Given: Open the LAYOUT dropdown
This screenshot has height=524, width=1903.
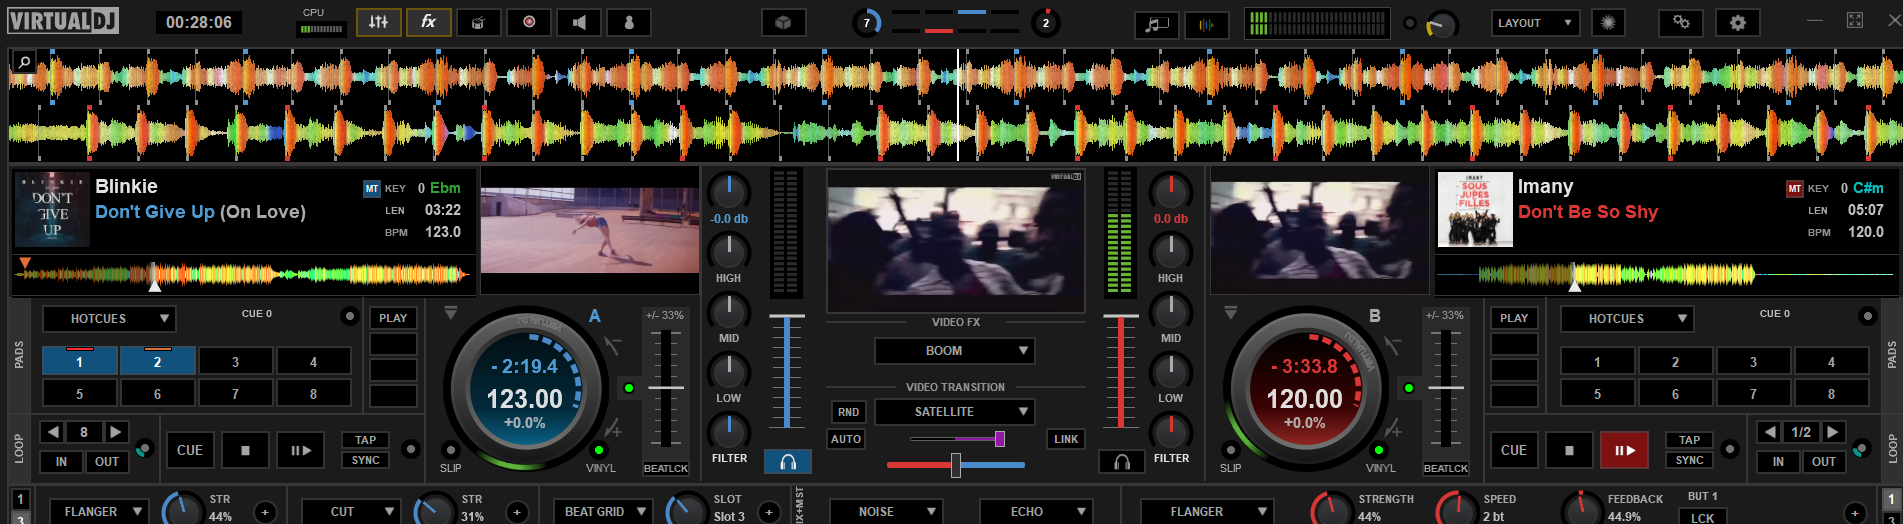Looking at the screenshot, I should [1535, 23].
